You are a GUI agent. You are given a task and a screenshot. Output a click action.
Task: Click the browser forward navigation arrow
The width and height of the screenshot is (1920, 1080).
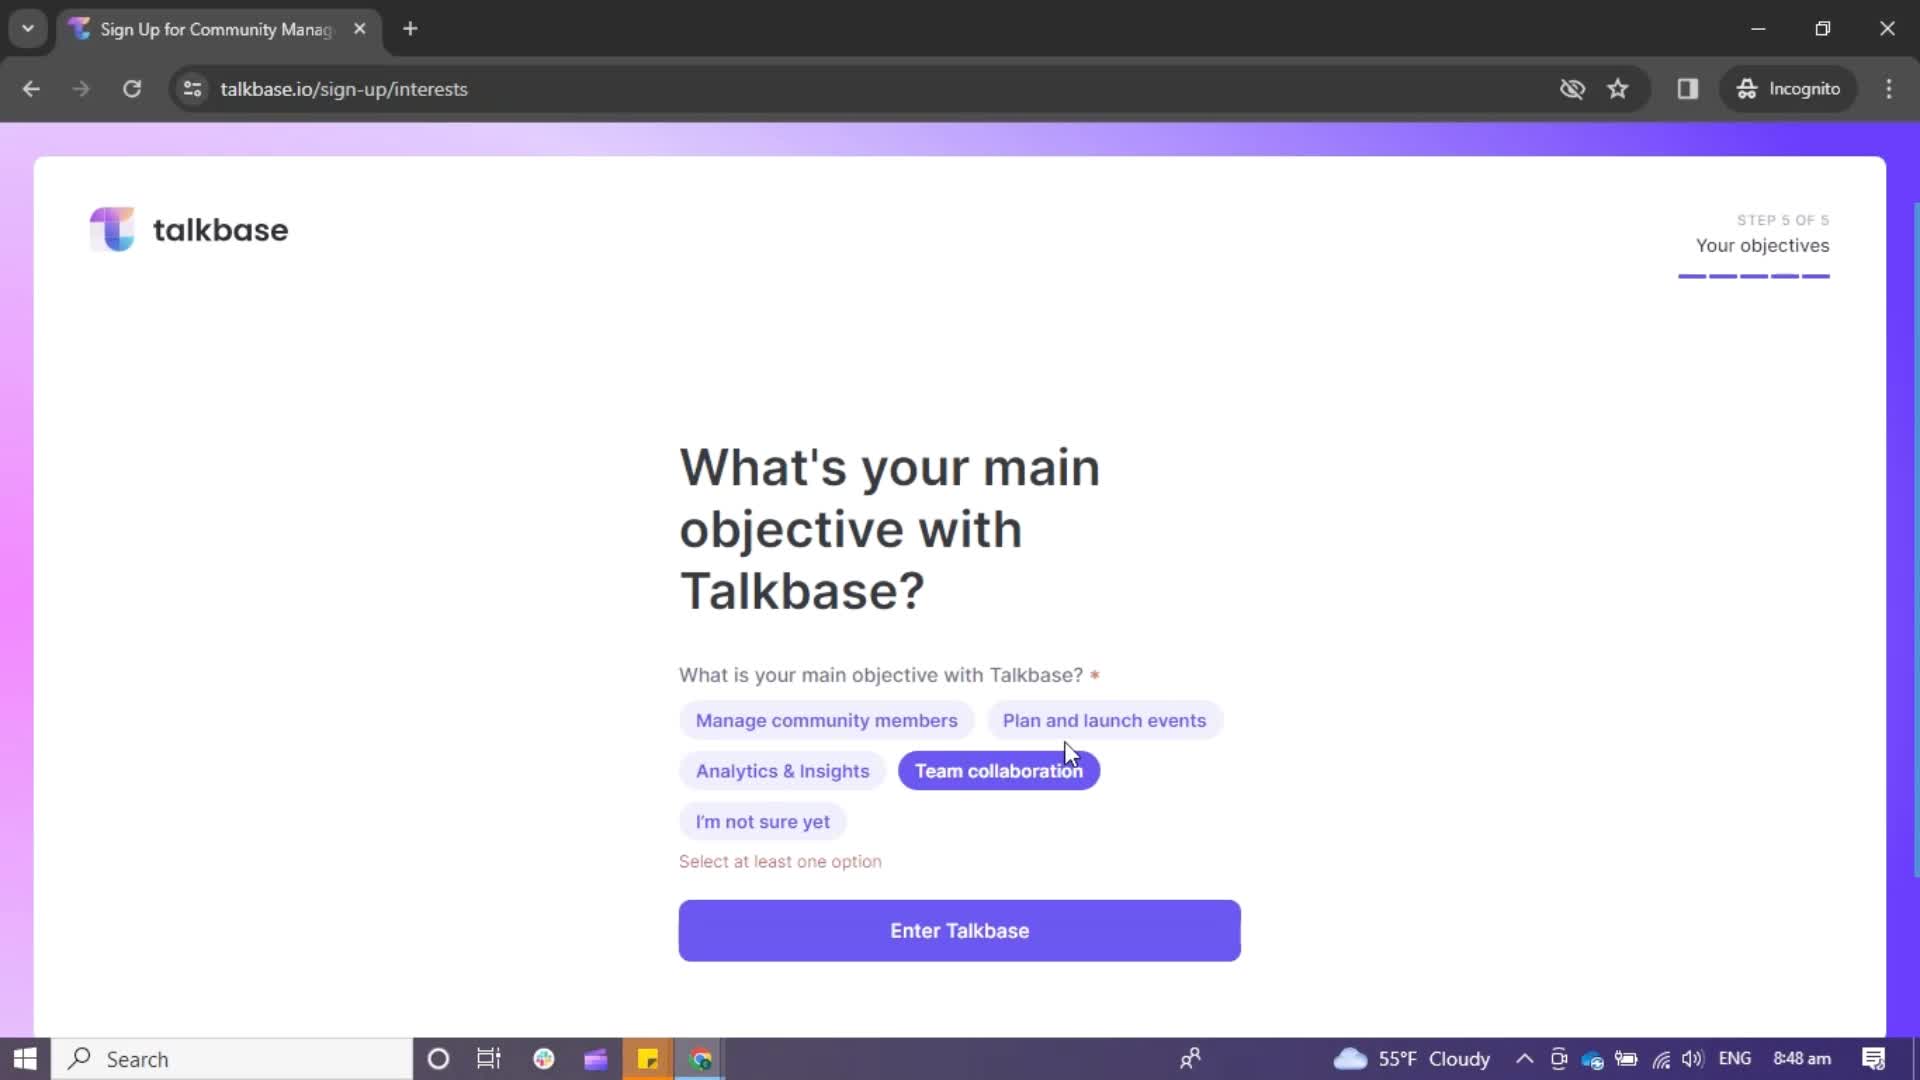tap(82, 88)
